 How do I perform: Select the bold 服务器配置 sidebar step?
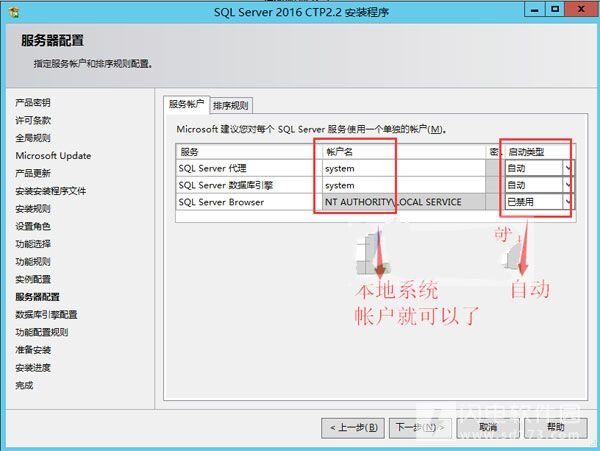[x=38, y=297]
